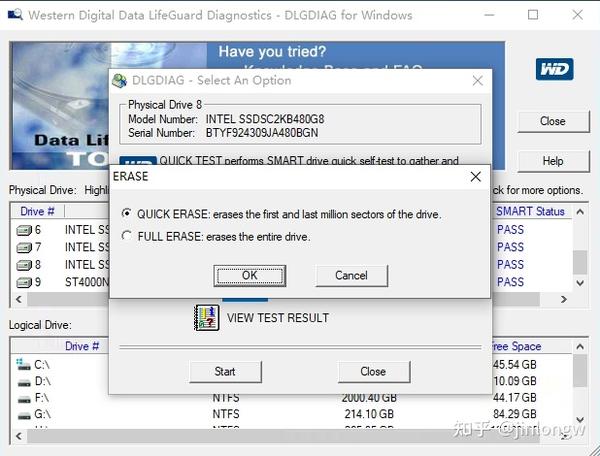Select logical drive C:\ icon
The image size is (600, 456).
[x=23, y=364]
